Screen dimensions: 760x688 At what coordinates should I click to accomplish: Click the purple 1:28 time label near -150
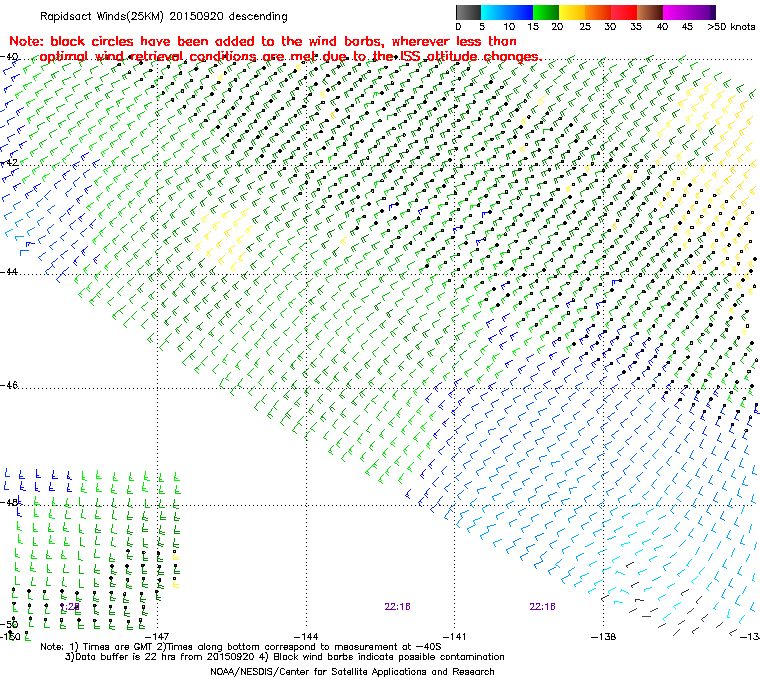click(70, 607)
